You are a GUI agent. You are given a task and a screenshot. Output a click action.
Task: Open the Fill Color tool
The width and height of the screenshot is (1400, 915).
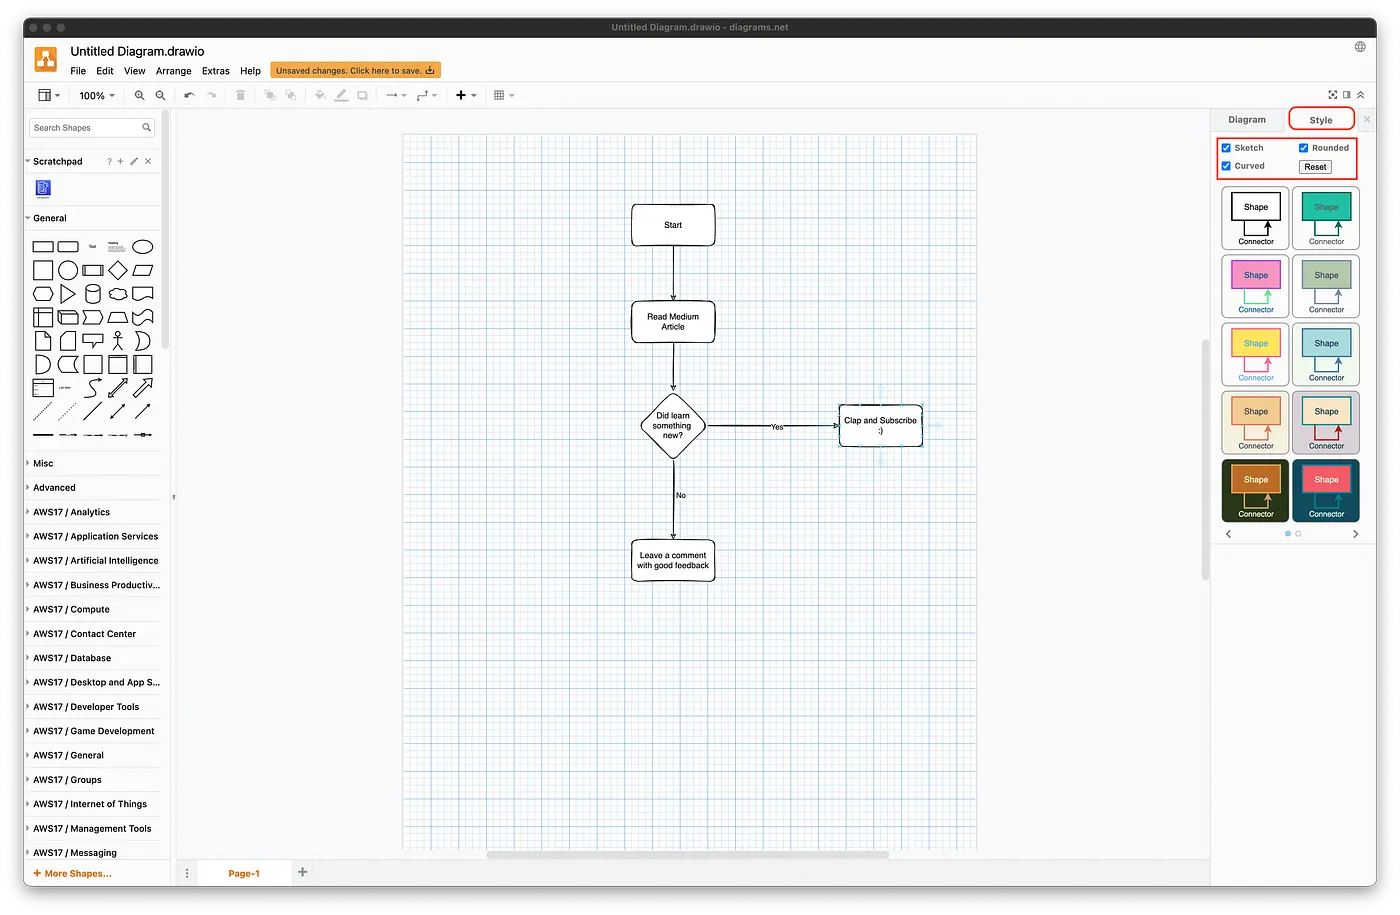[320, 95]
